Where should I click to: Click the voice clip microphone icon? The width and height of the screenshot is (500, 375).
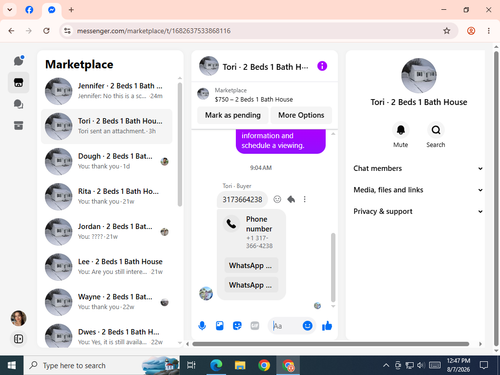coord(202,325)
